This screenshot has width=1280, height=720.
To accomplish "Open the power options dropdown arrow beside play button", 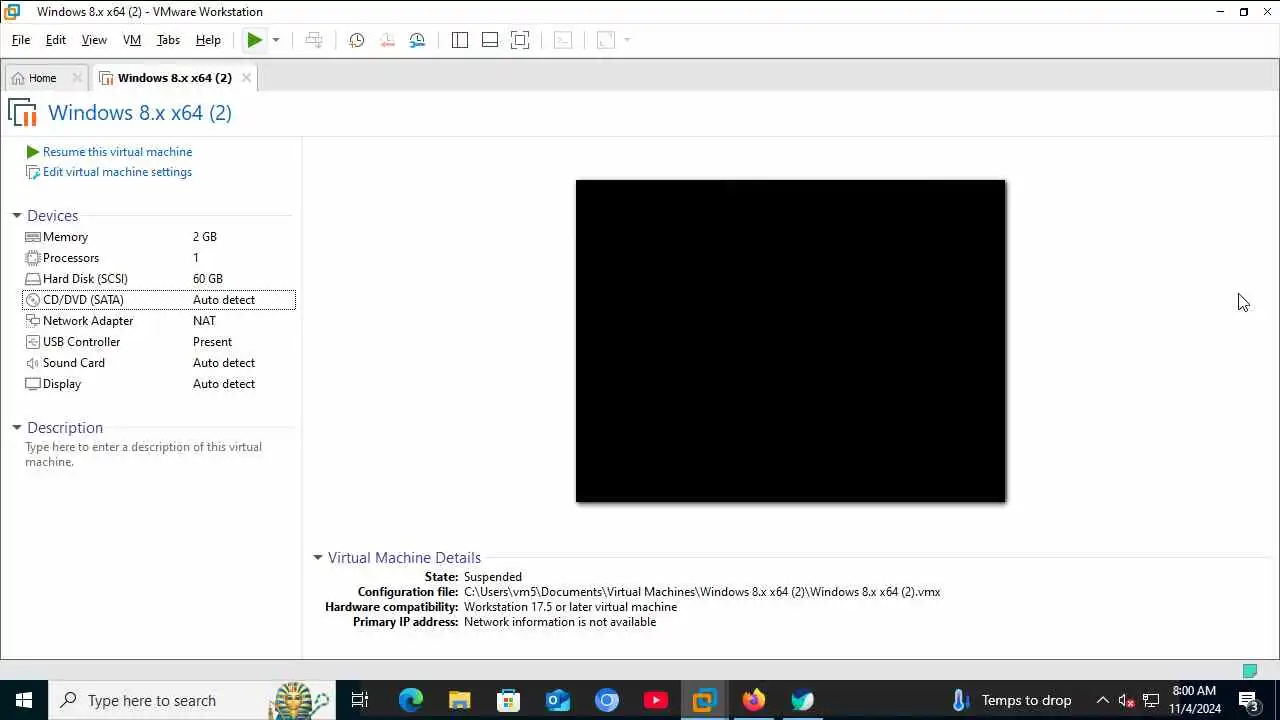I will (x=276, y=40).
